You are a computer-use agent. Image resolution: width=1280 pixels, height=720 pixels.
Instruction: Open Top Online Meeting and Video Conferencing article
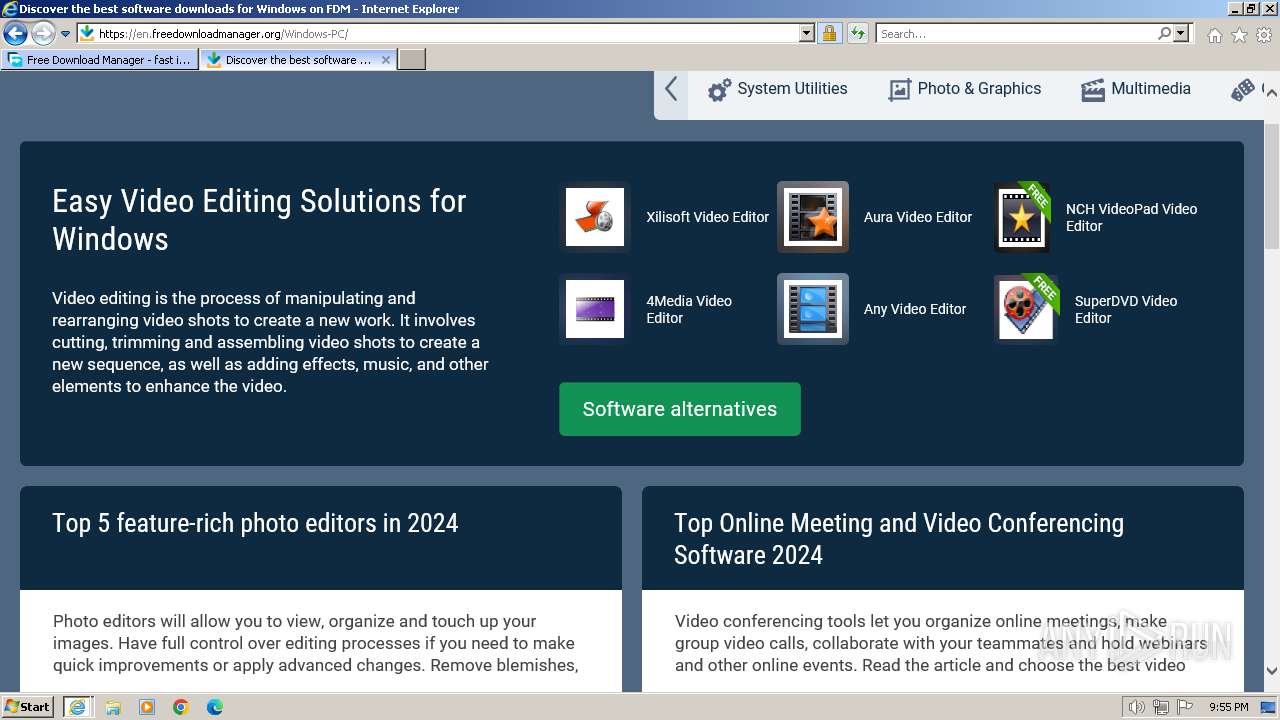pos(899,539)
